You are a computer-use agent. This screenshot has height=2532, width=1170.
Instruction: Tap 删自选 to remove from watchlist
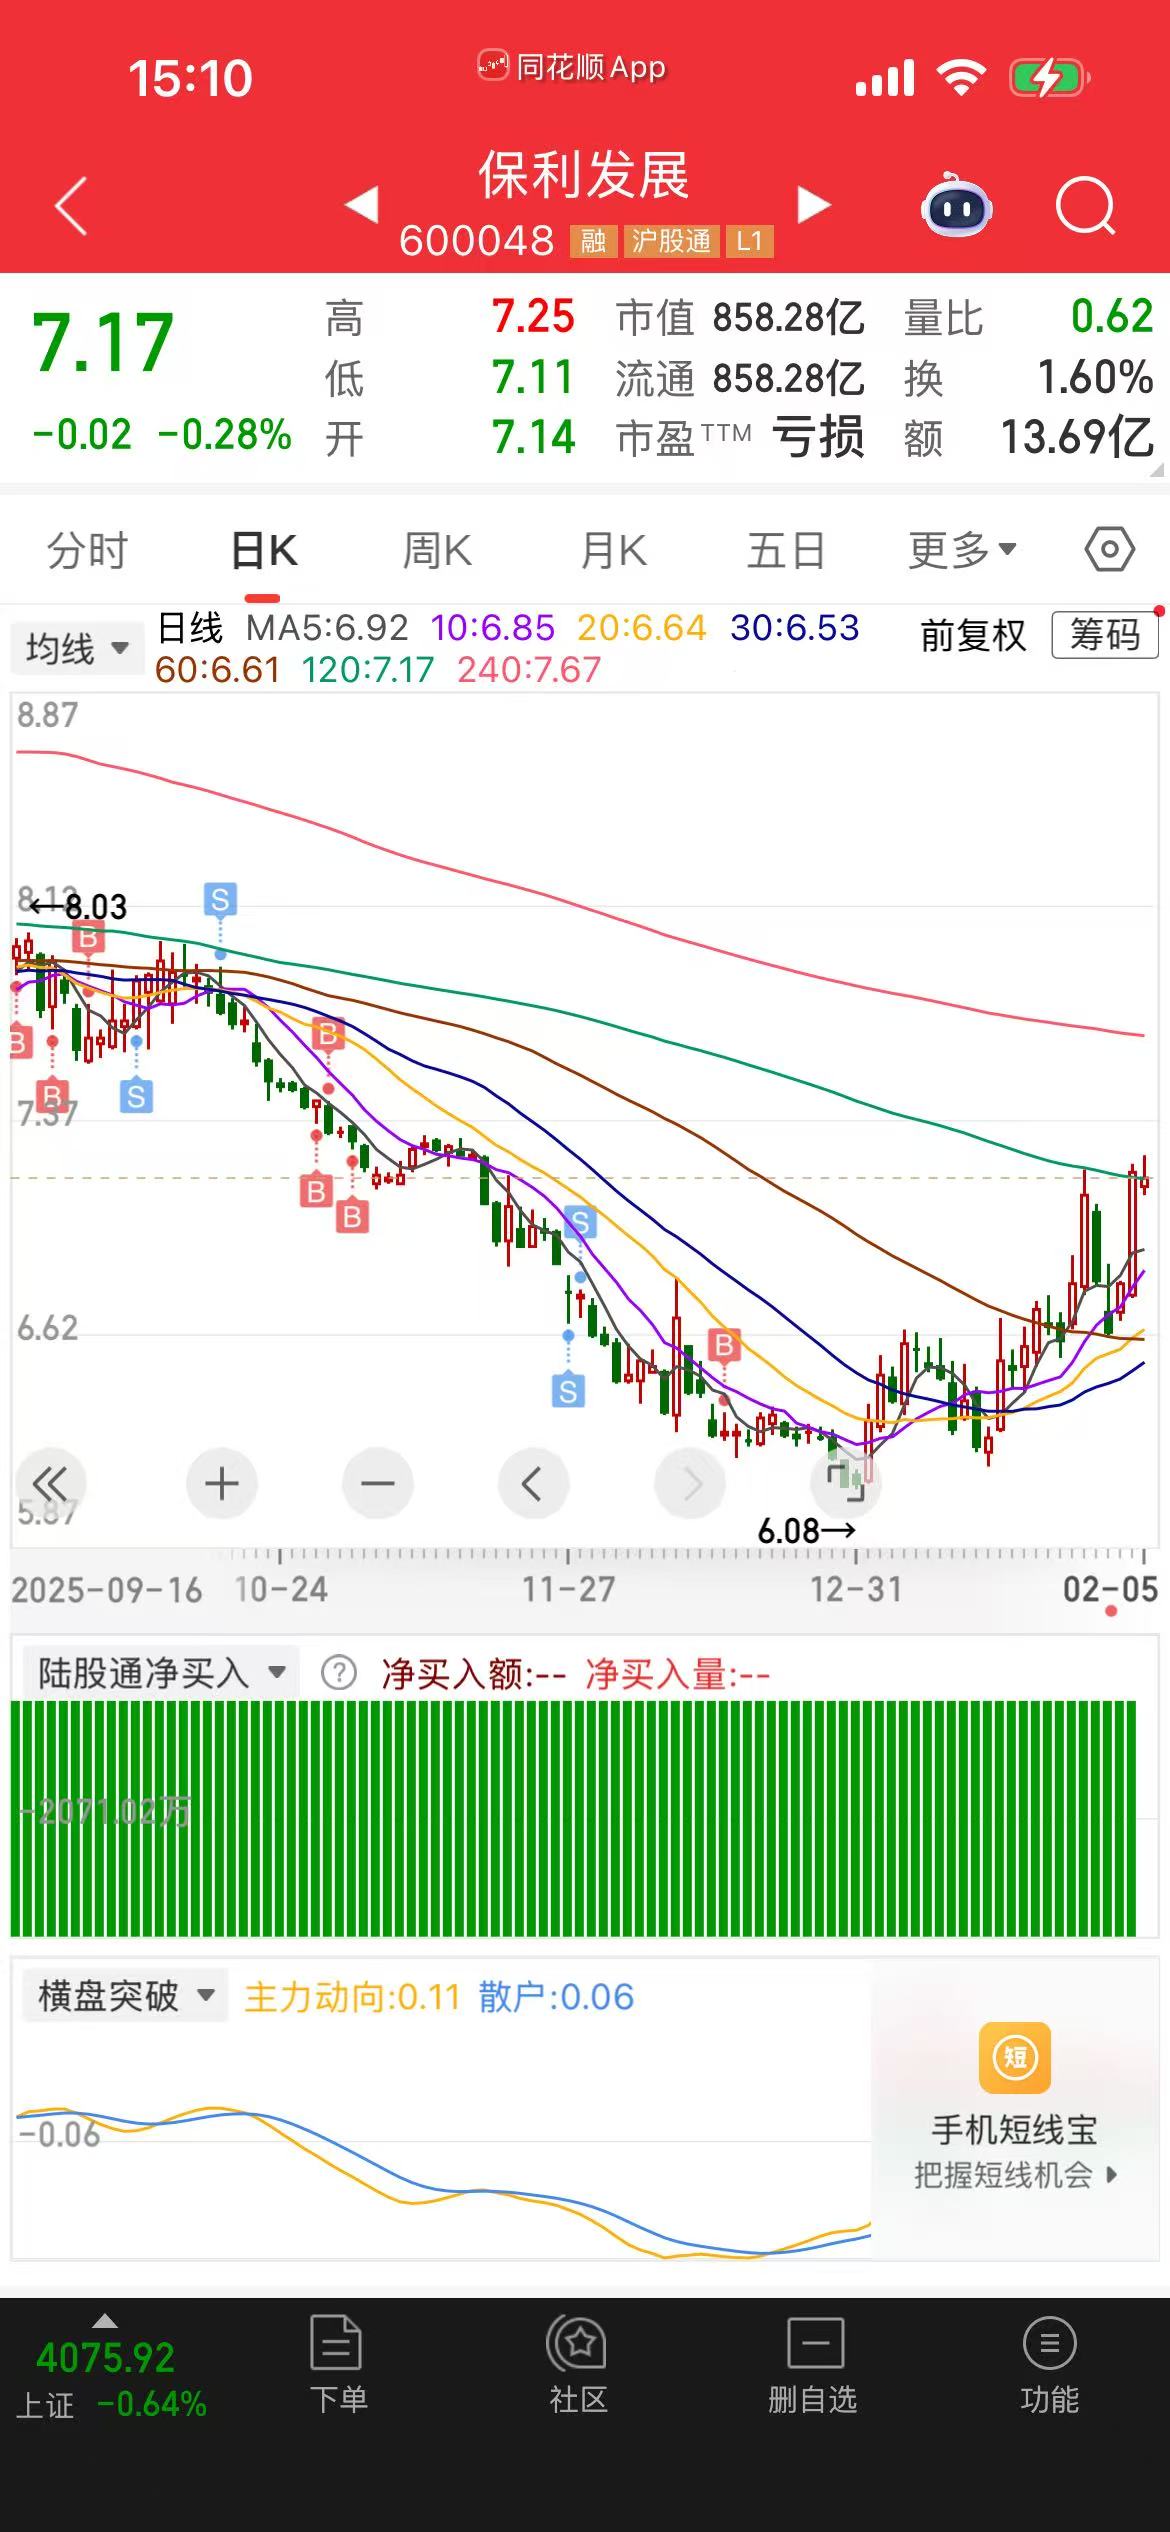tap(813, 2366)
